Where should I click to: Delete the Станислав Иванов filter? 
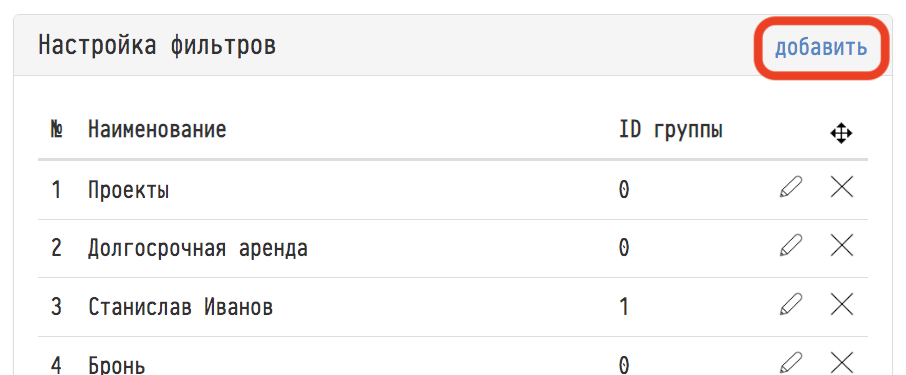[x=842, y=305]
